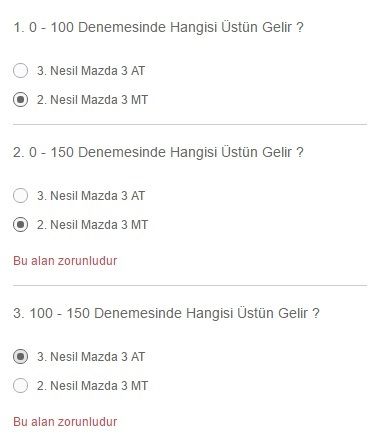Click '3. Nesil Mazda 3 AT' label text in question 3
The width and height of the screenshot is (370, 444).
(x=91, y=357)
